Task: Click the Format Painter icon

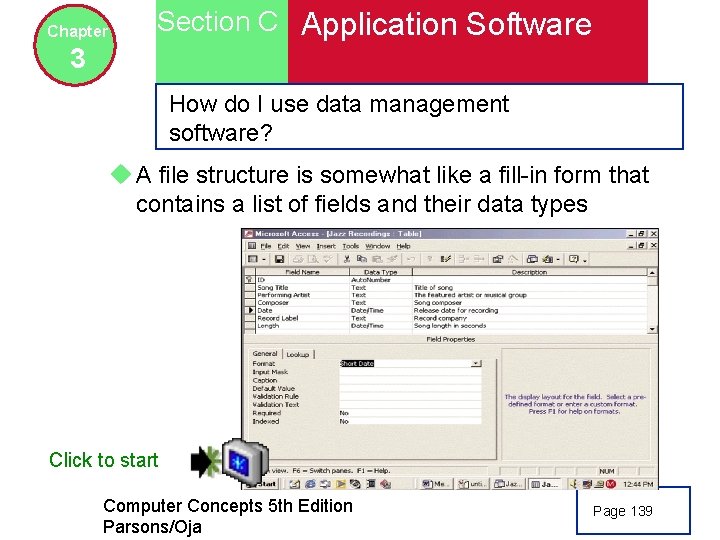Action: [392, 259]
